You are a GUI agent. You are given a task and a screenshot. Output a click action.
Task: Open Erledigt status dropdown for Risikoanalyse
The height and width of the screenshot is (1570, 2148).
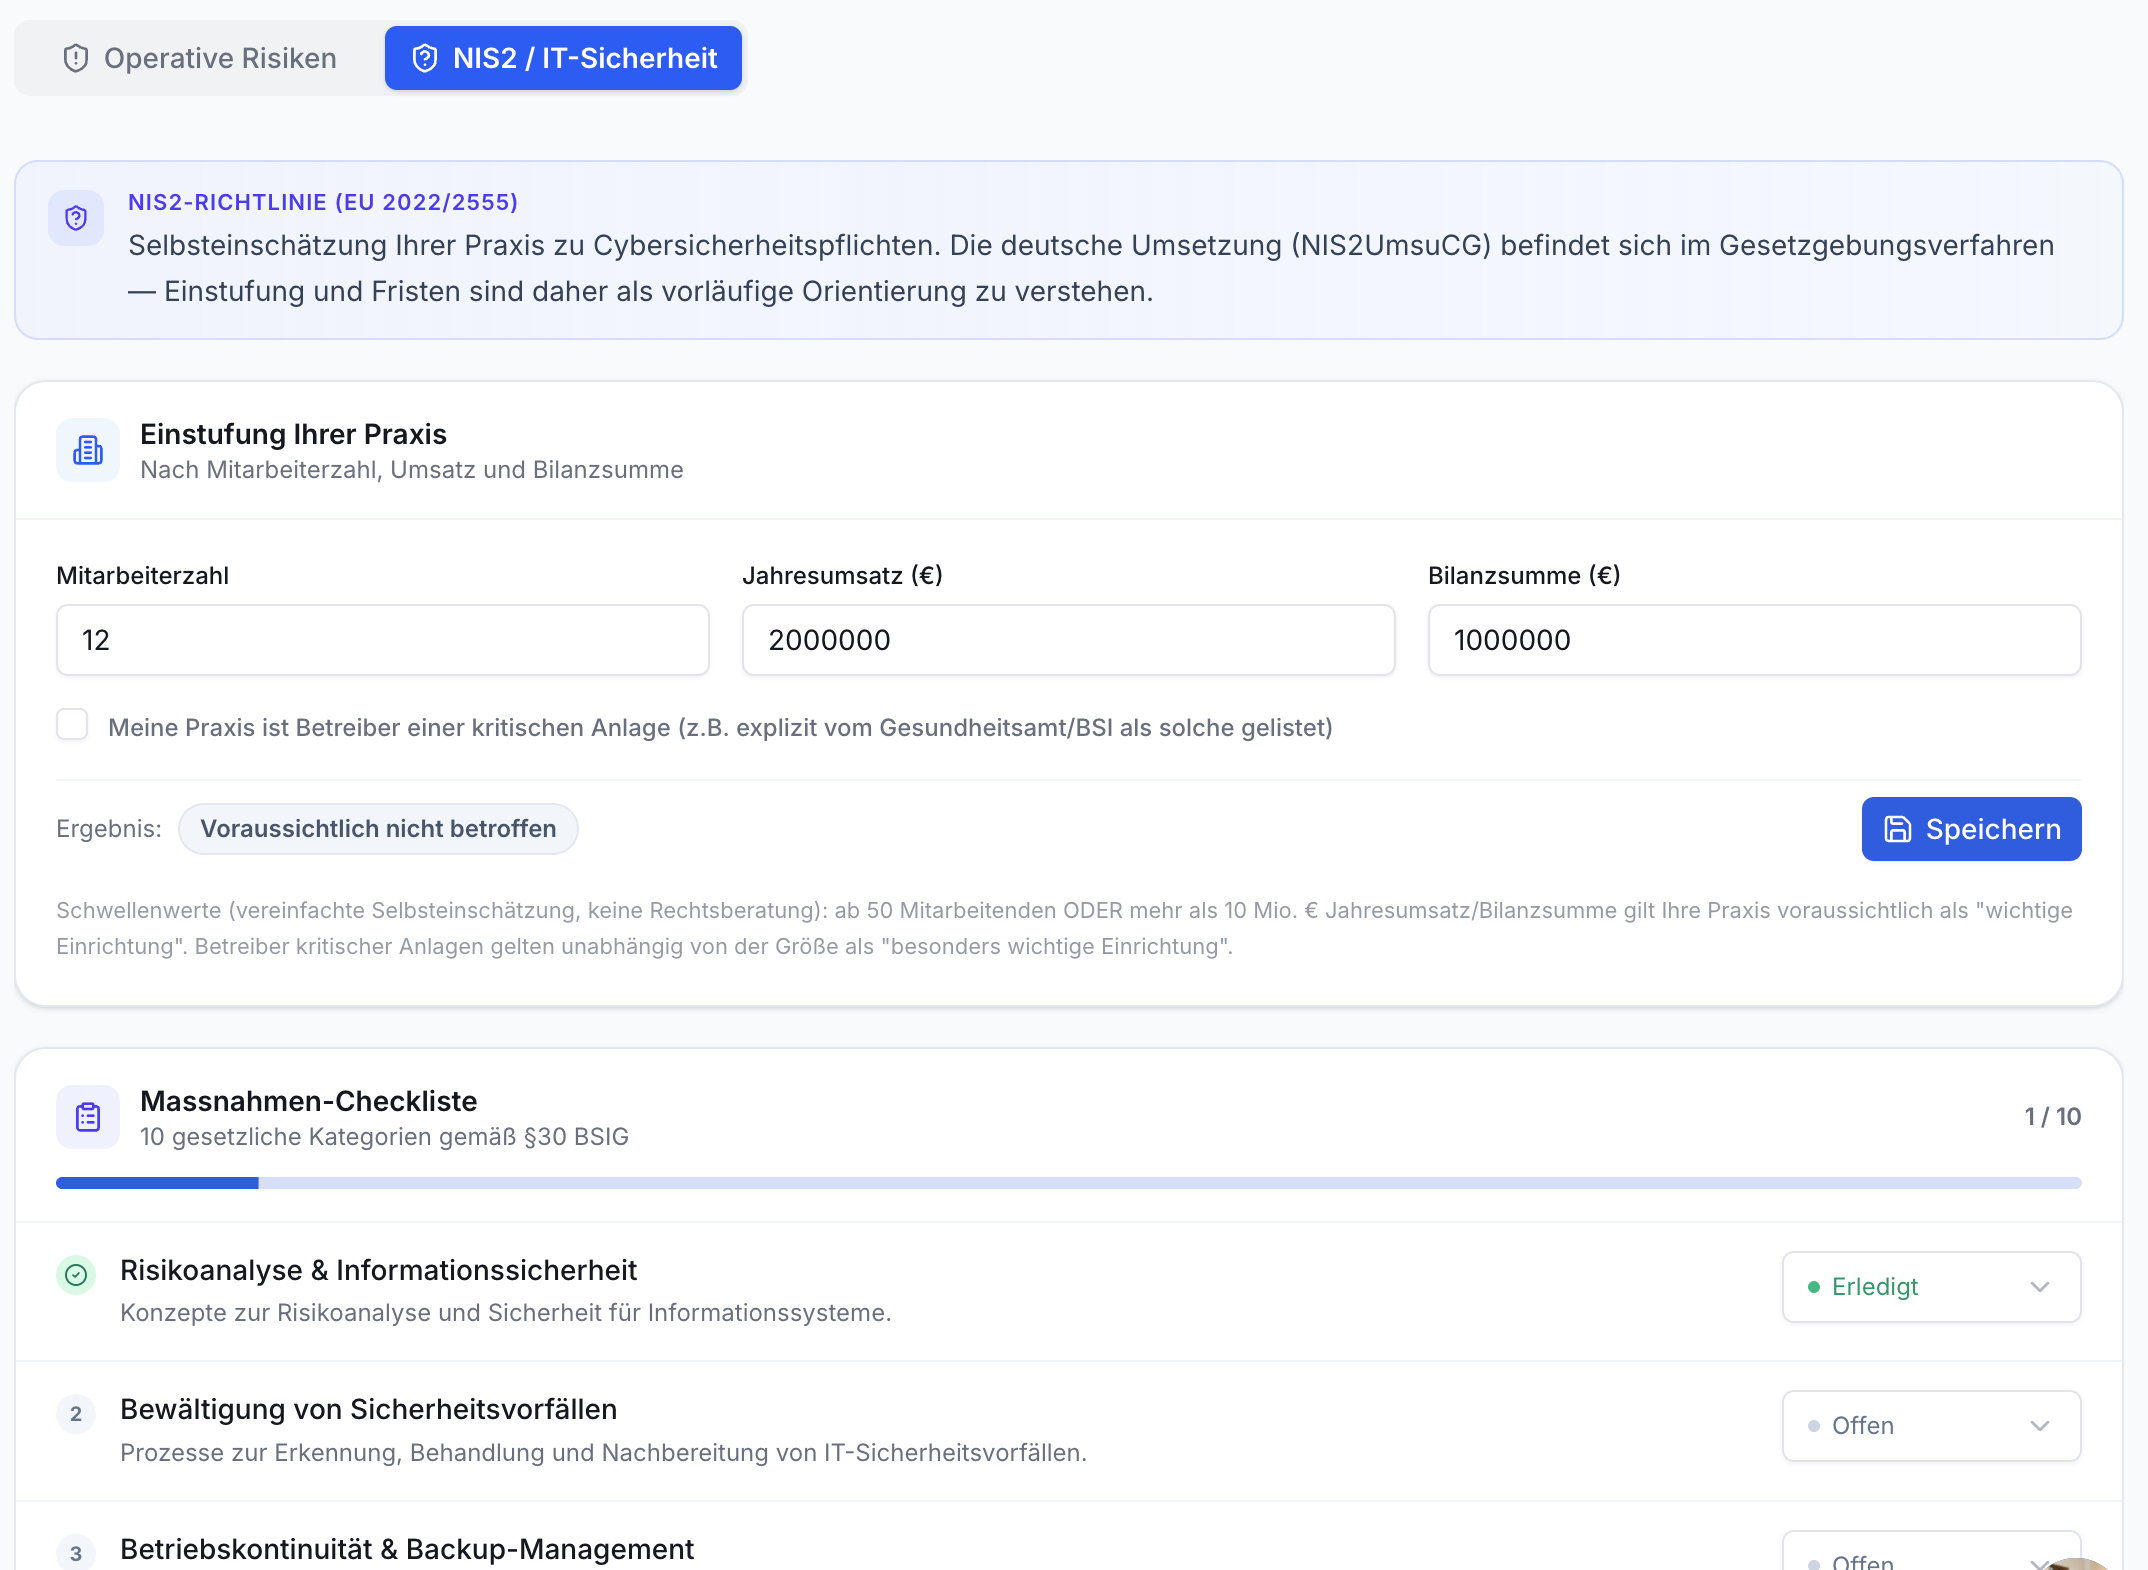tap(1932, 1287)
